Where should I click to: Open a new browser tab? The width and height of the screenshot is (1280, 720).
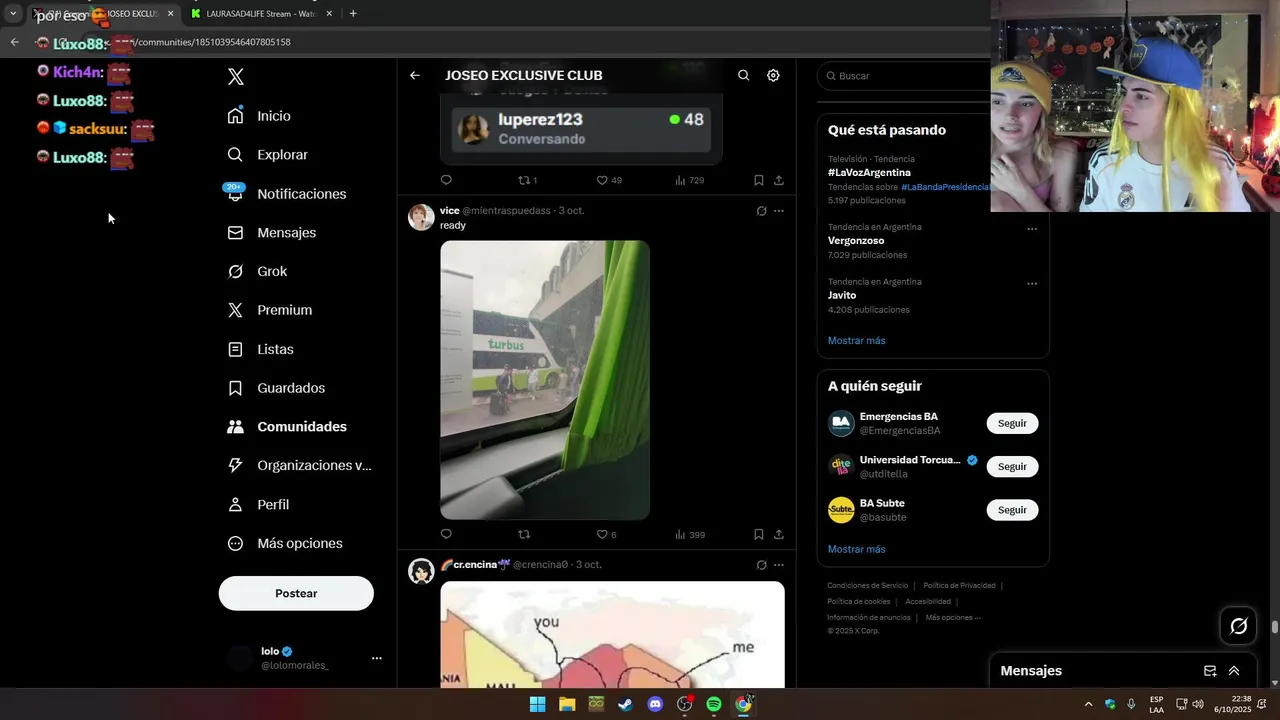pyautogui.click(x=353, y=14)
